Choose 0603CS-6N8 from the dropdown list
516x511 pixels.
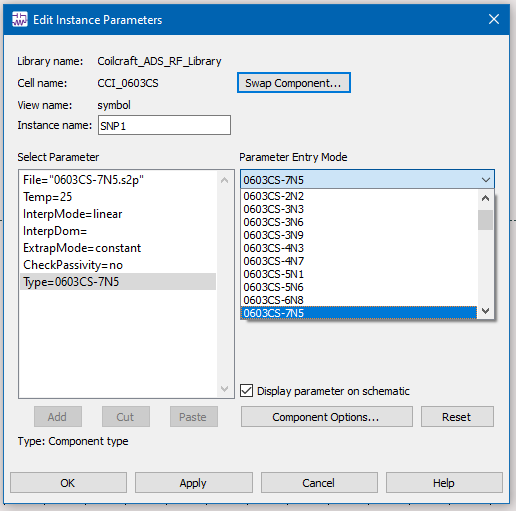pyautogui.click(x=359, y=300)
